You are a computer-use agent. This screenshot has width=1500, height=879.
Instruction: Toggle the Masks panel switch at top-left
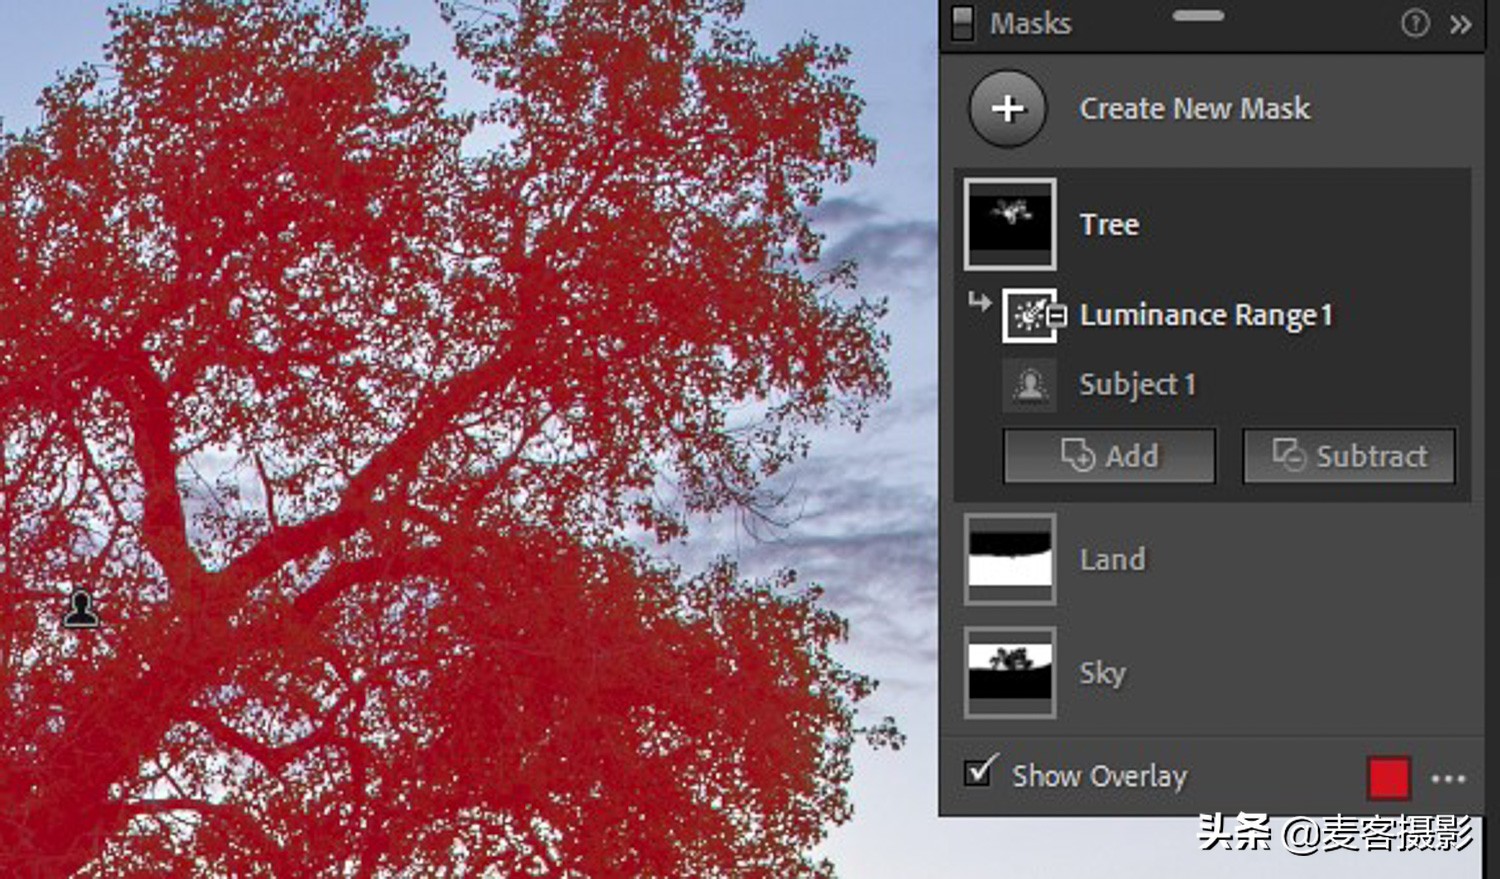click(x=962, y=23)
